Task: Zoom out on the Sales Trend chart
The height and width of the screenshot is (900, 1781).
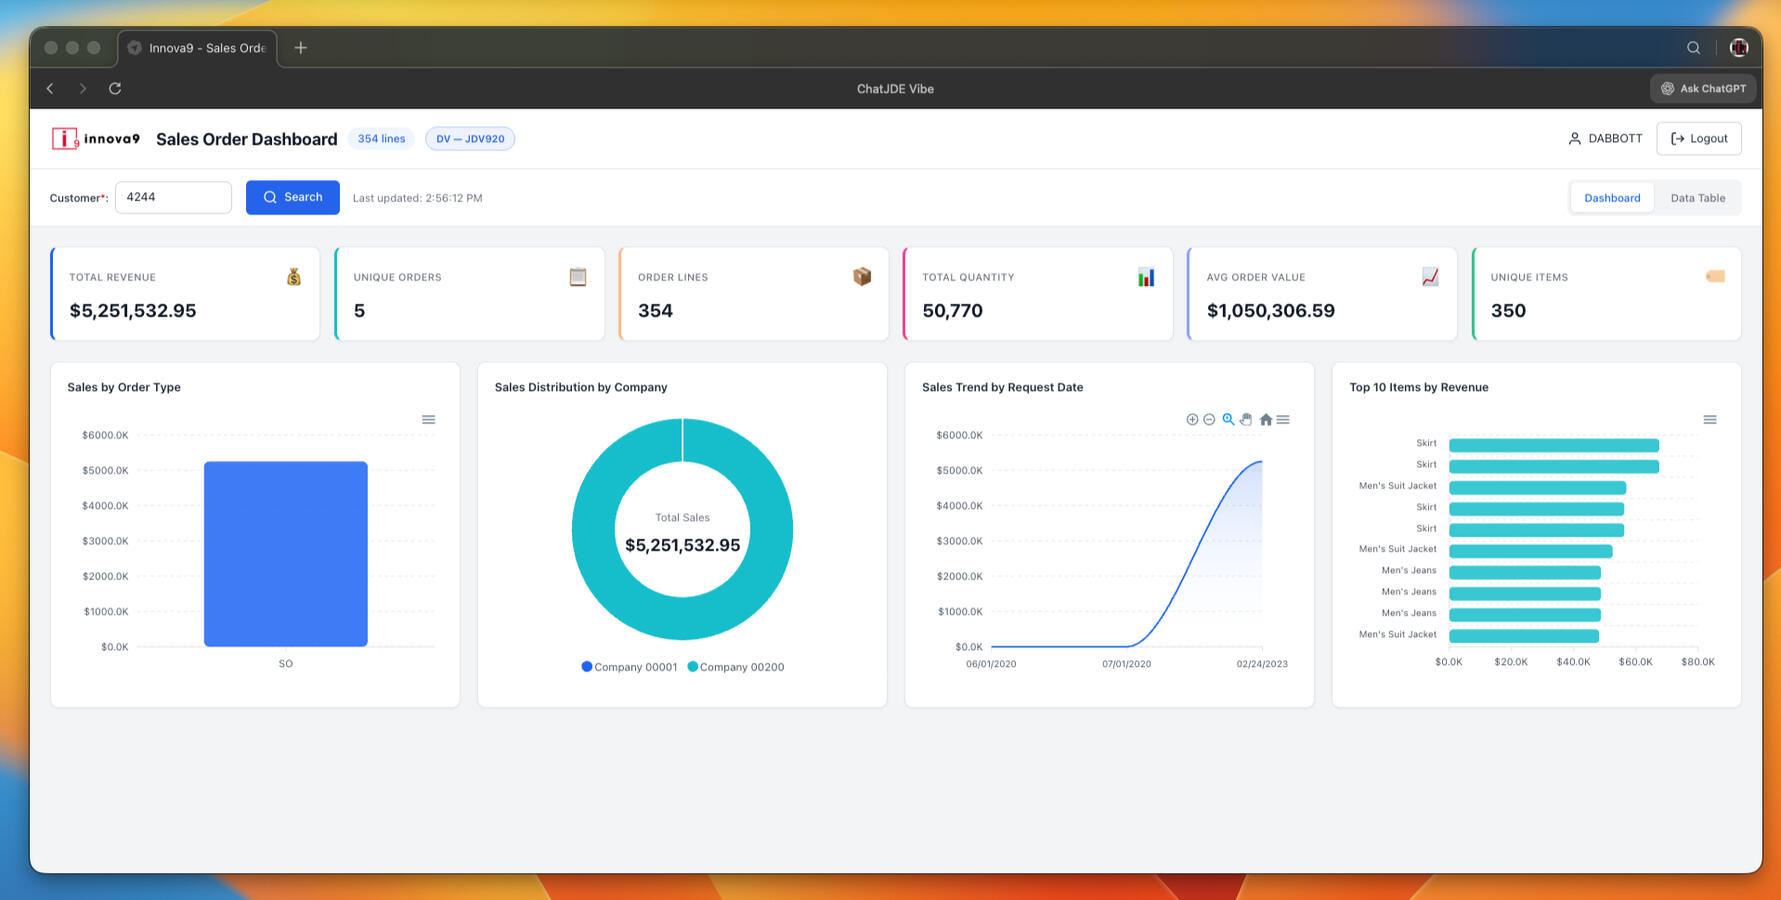Action: (1209, 420)
